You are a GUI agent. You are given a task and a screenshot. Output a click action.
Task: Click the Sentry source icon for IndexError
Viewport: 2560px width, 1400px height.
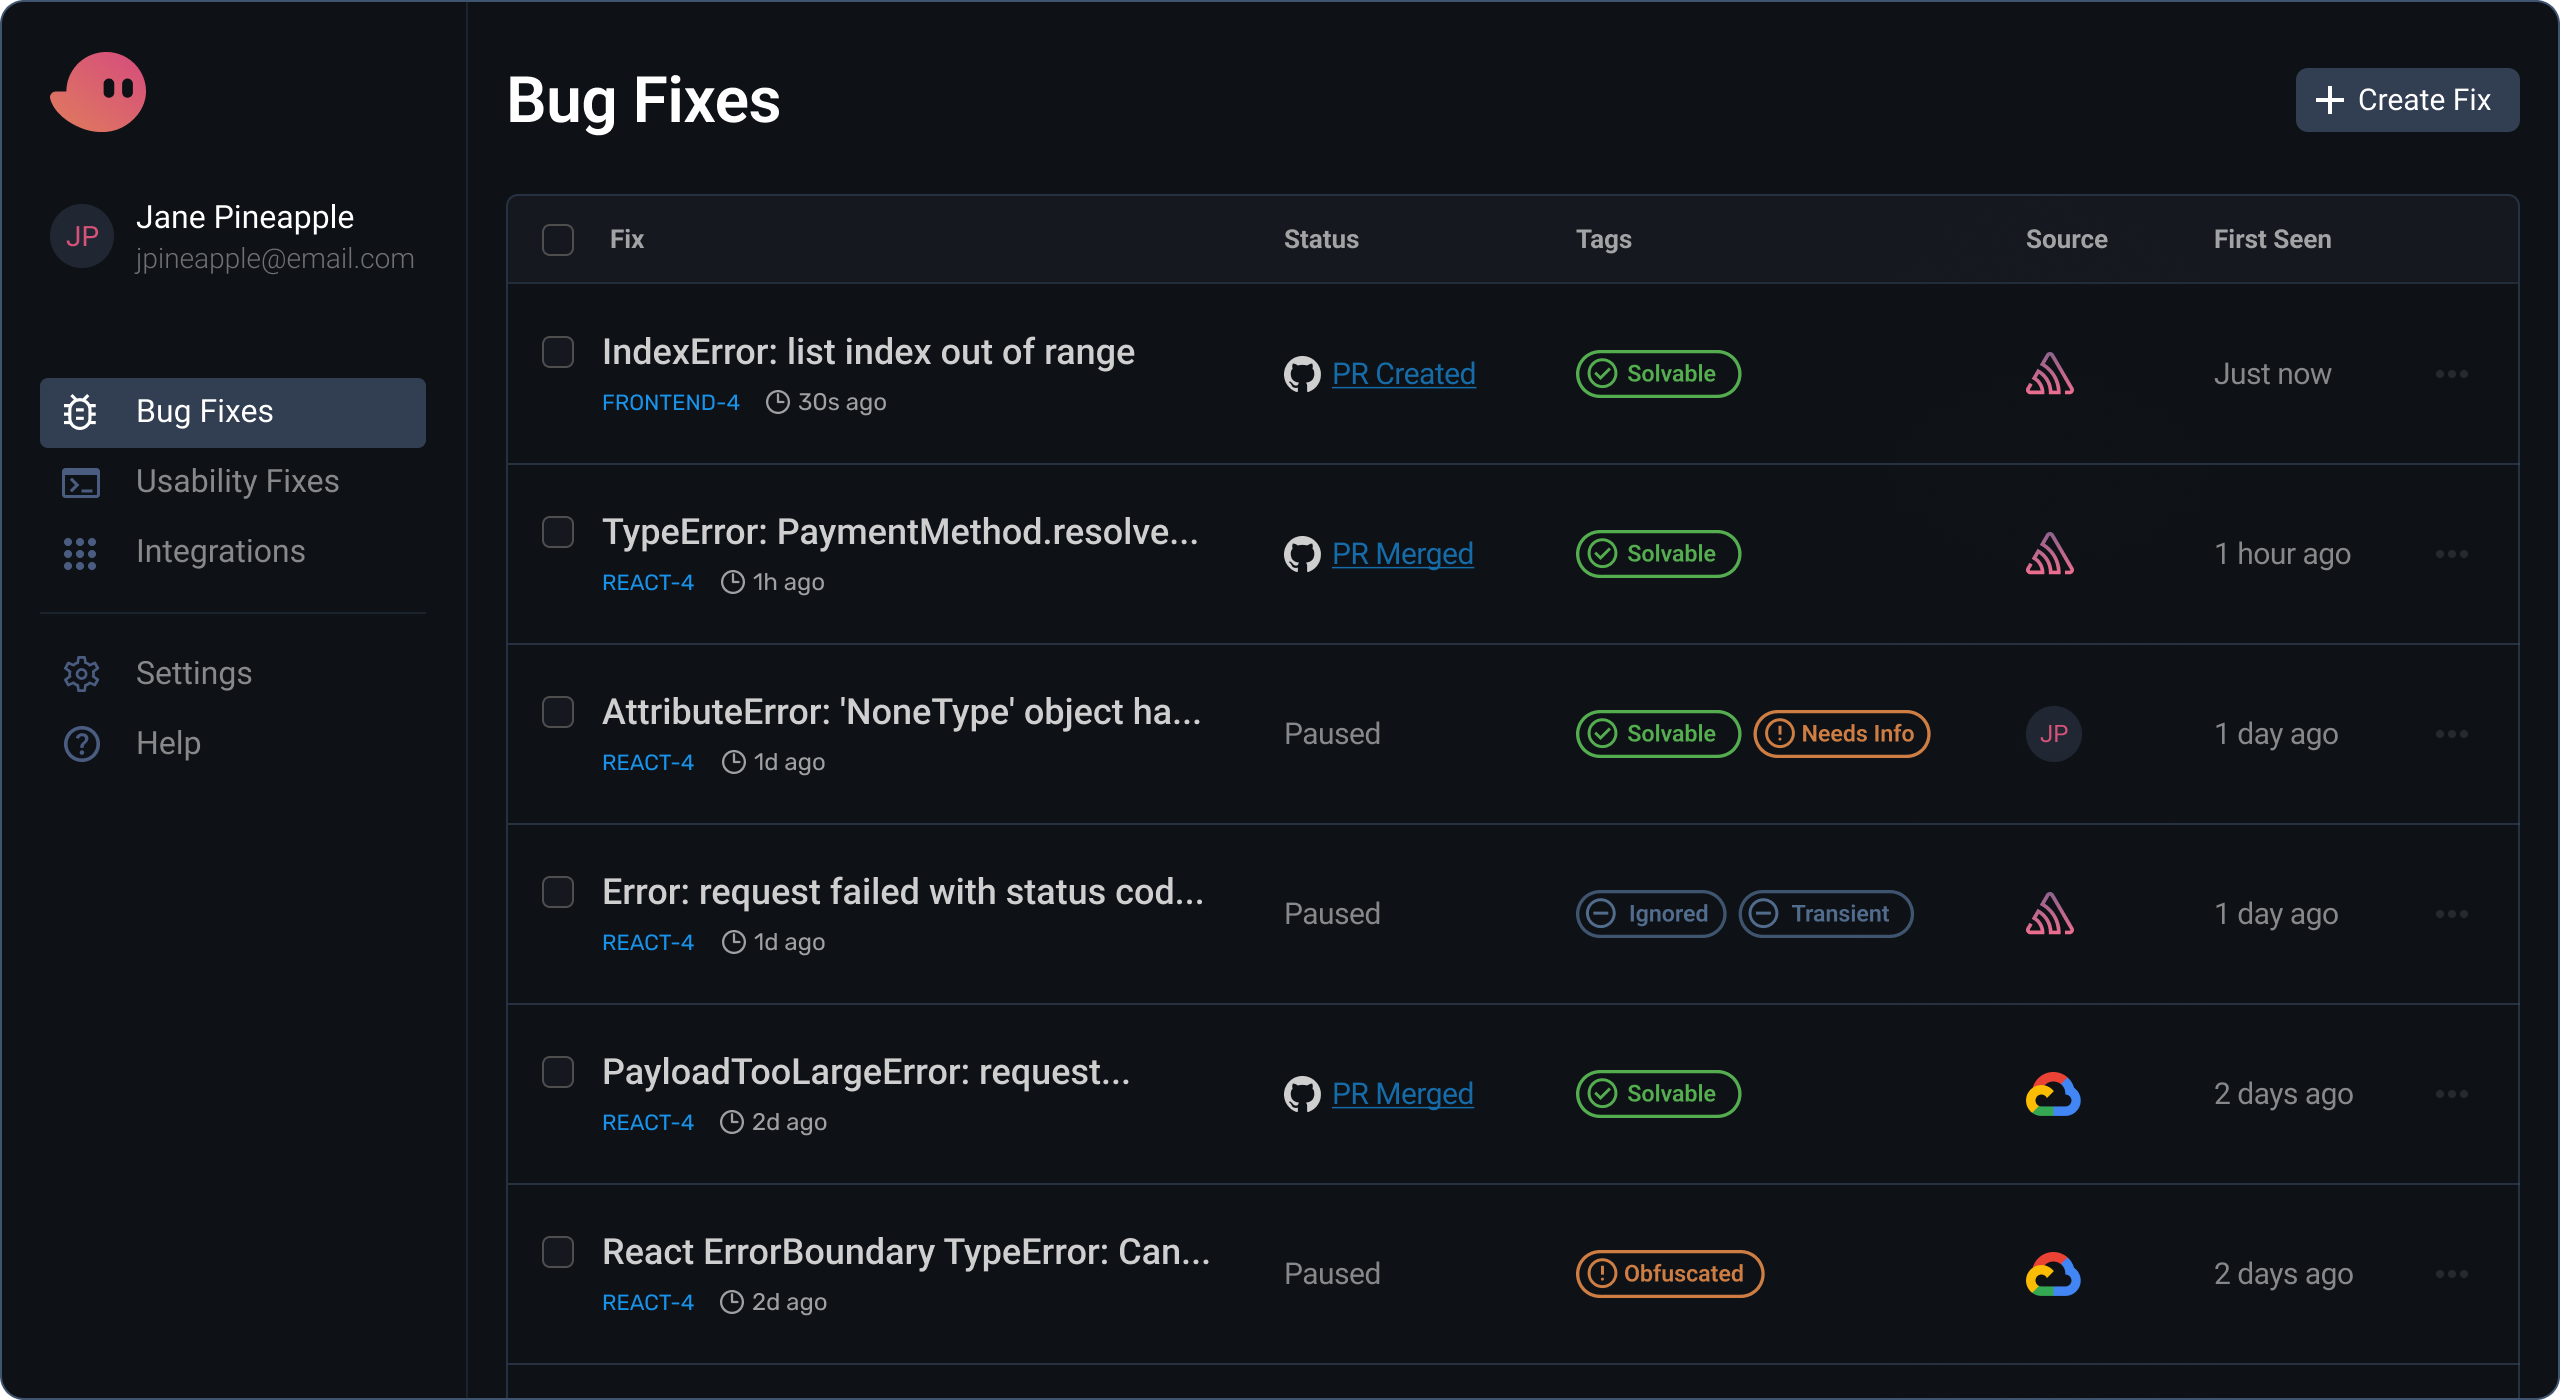pos(2050,374)
